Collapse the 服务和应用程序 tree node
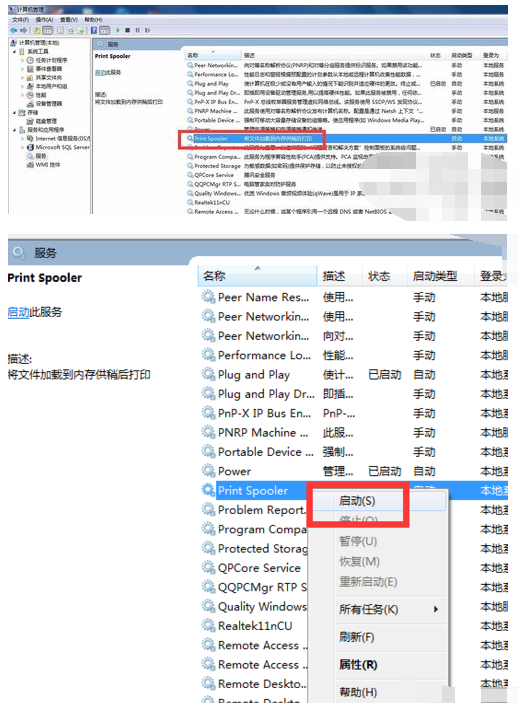Image resolution: width=518 pixels, height=703 pixels. pyautogui.click(x=15, y=130)
